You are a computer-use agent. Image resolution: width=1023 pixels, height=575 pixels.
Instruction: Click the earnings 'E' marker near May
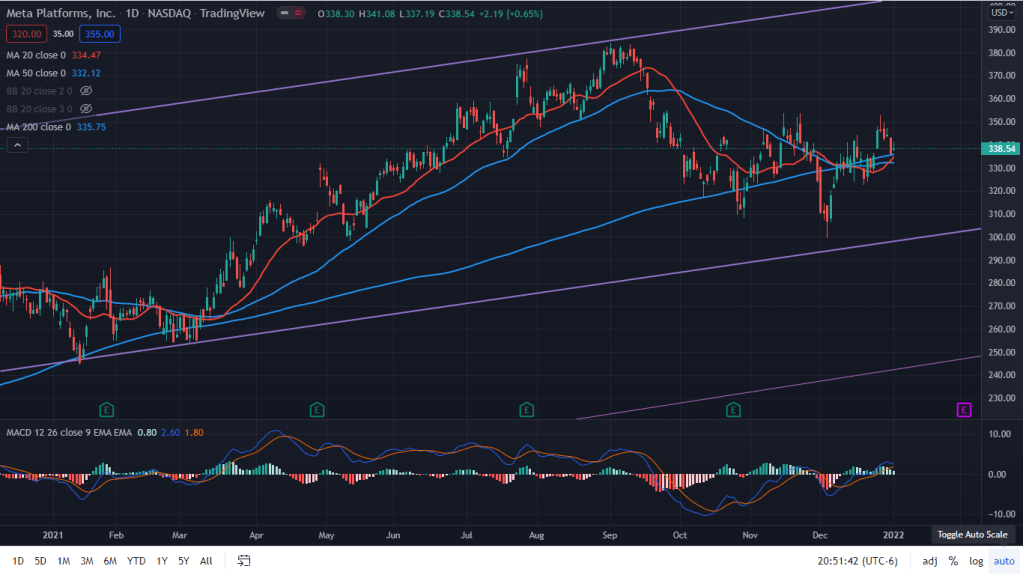click(x=317, y=409)
